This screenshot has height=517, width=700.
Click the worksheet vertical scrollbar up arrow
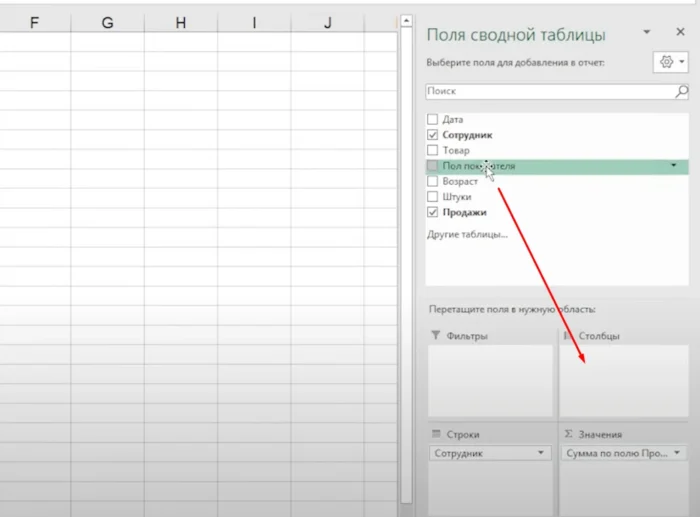[x=406, y=20]
